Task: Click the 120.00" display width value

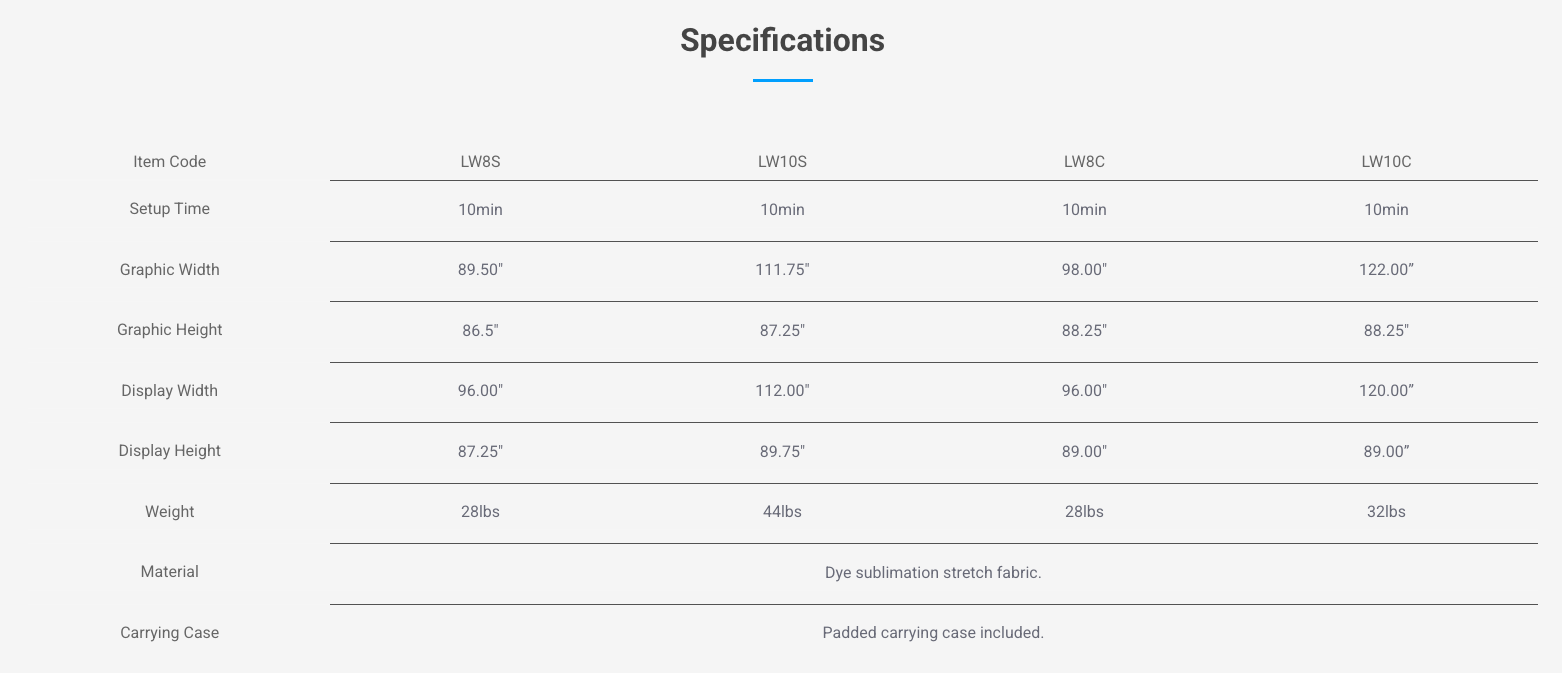Action: point(1386,391)
